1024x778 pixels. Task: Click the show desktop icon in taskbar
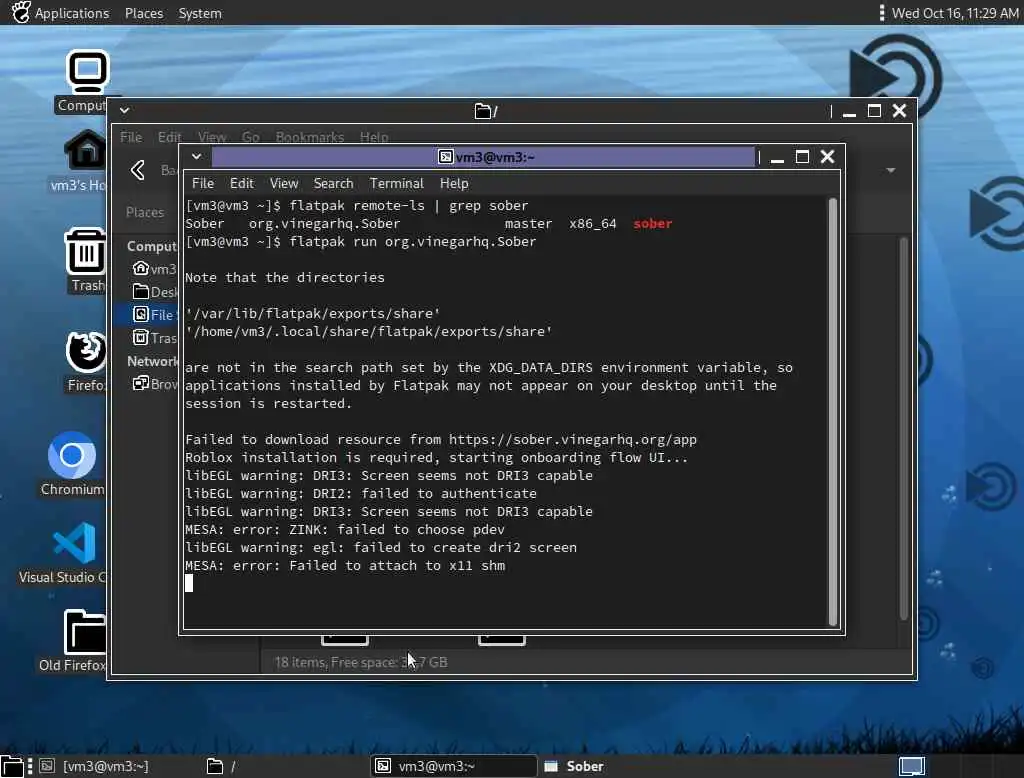[x=12, y=766]
